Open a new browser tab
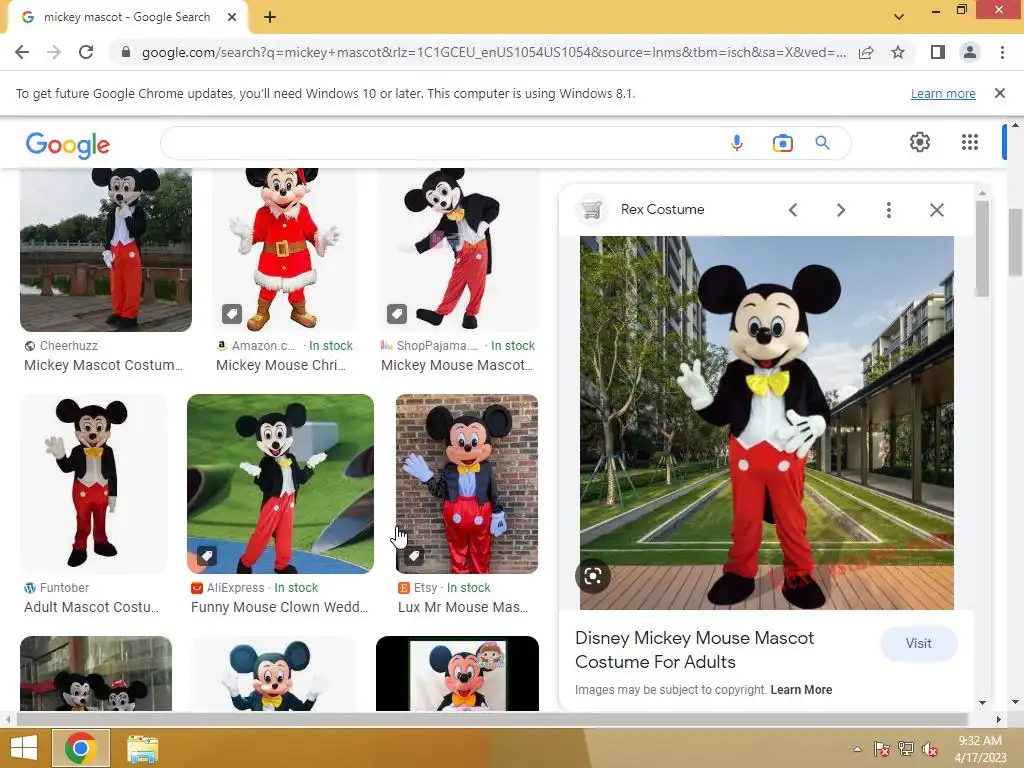The image size is (1024, 768). pos(270,17)
